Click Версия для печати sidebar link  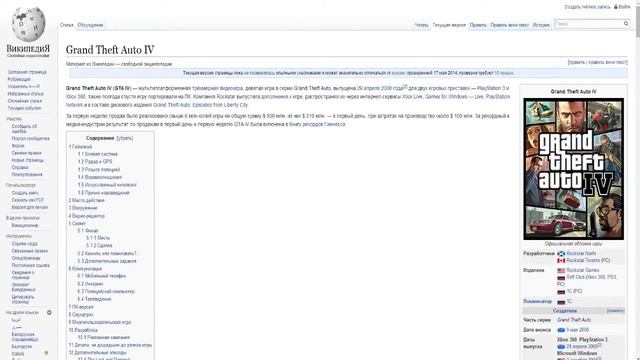point(29,207)
